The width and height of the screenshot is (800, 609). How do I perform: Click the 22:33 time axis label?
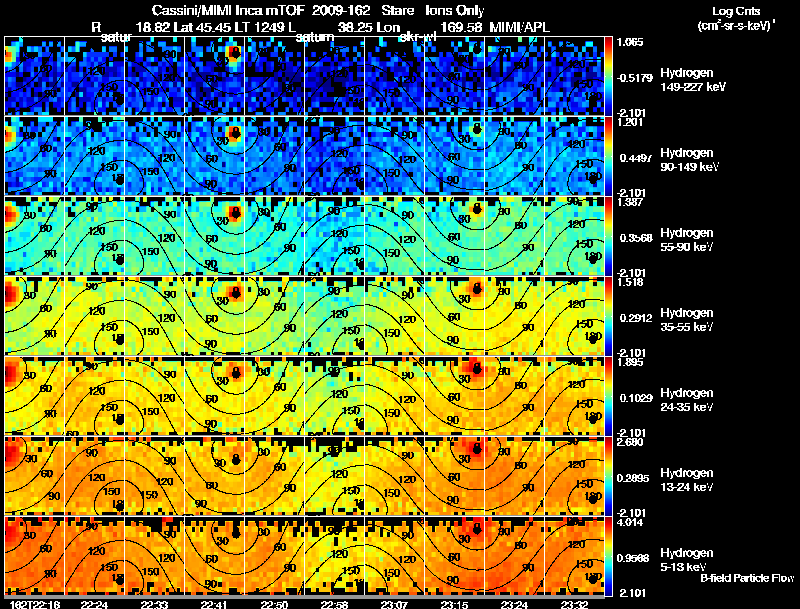click(154, 605)
